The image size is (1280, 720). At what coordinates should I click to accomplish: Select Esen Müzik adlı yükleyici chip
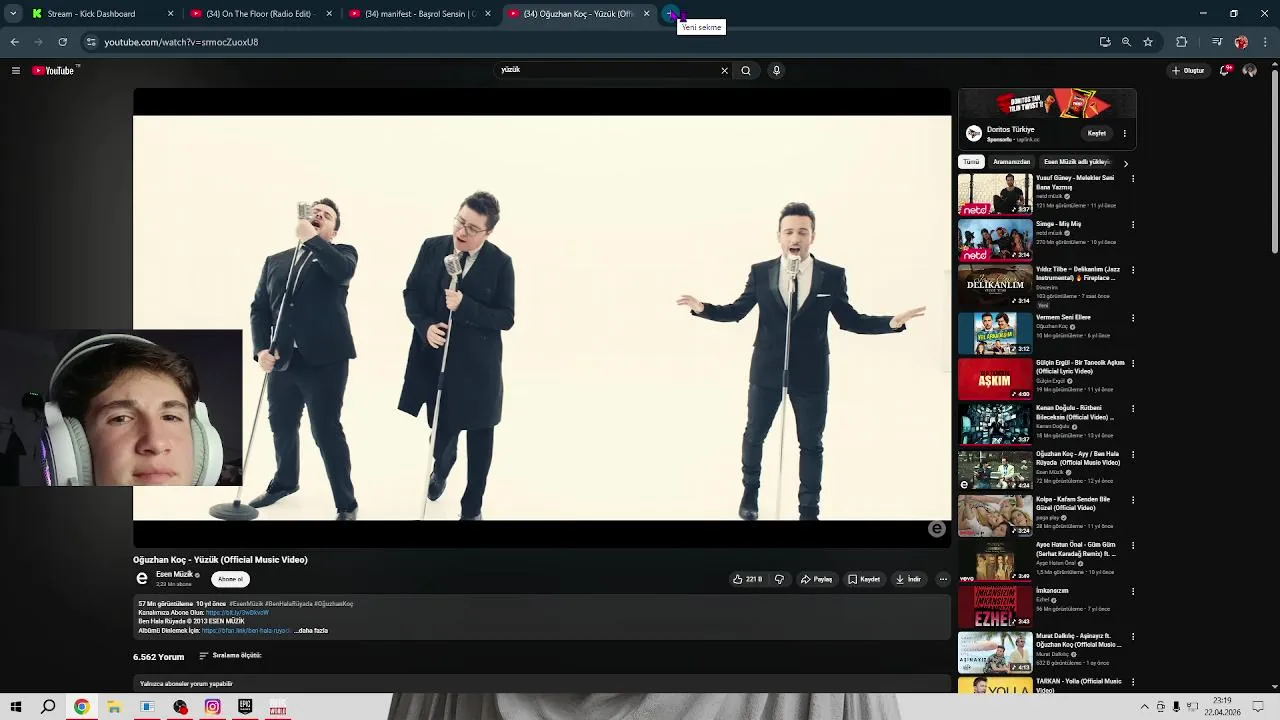coord(1077,162)
